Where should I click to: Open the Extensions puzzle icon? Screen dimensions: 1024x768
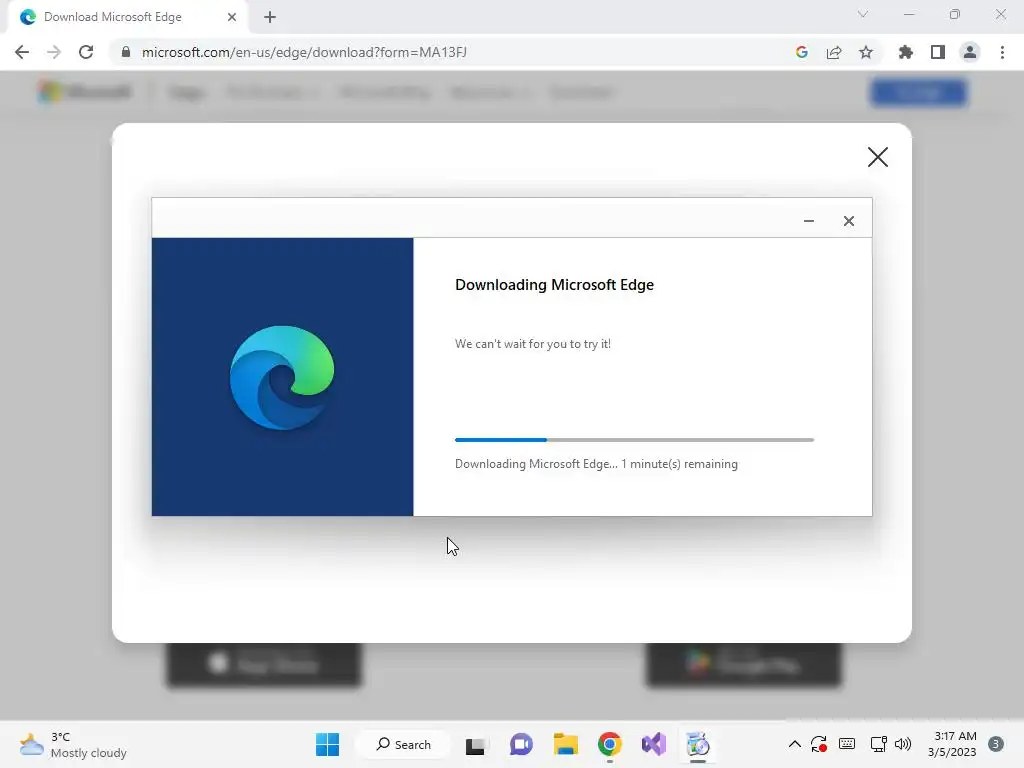pos(905,52)
